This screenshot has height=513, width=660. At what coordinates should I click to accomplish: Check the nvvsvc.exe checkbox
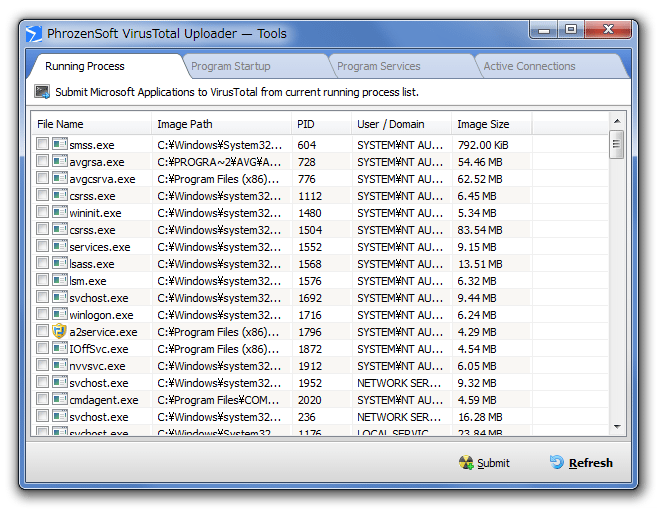point(43,365)
